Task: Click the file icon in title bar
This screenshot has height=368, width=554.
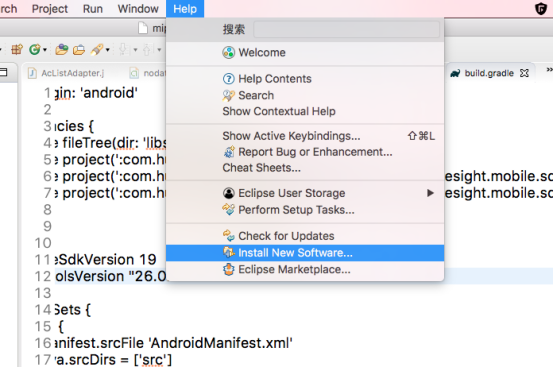Action: (x=143, y=28)
